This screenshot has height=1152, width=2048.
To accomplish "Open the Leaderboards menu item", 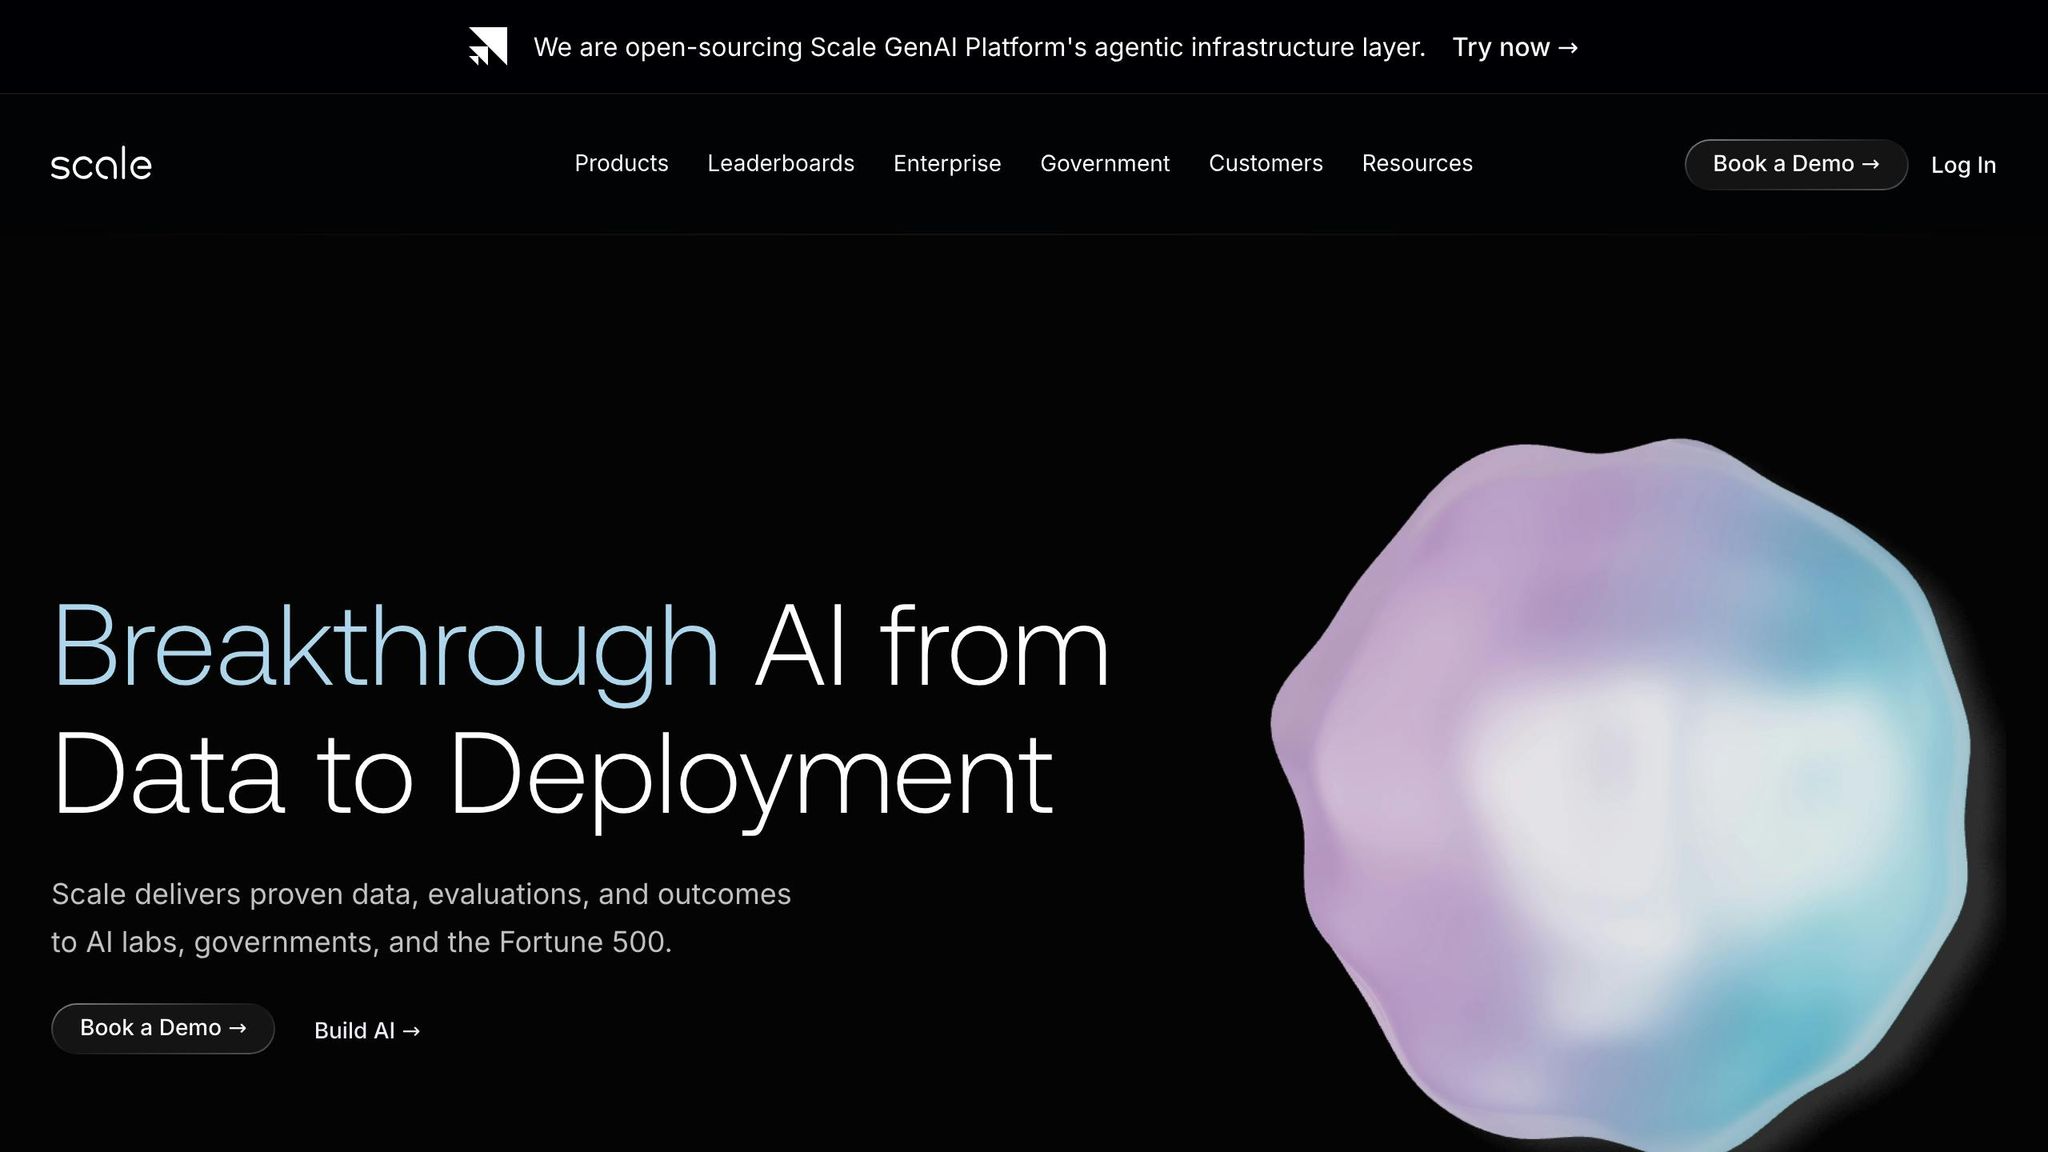I will (781, 163).
